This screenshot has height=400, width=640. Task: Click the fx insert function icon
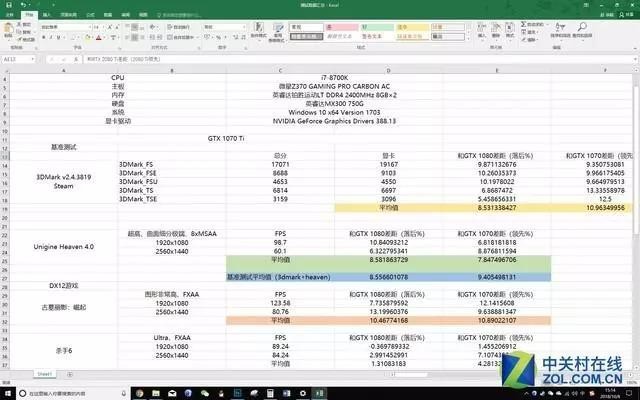[76, 59]
